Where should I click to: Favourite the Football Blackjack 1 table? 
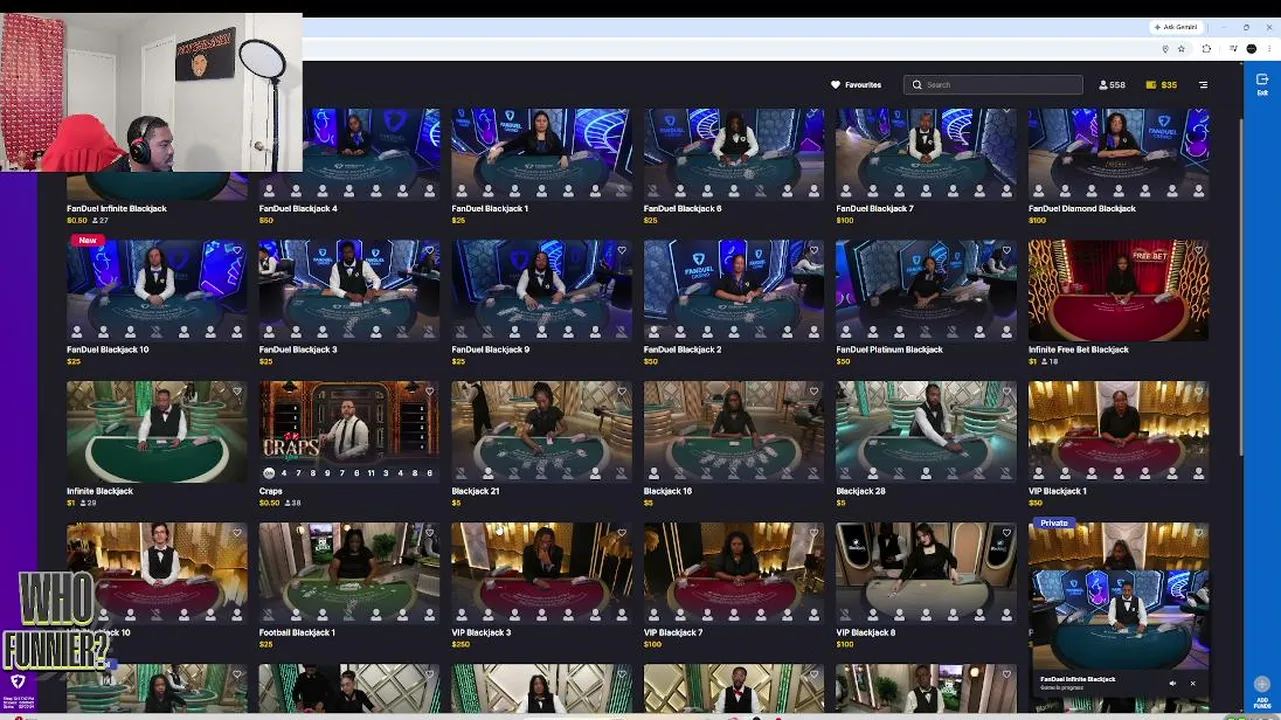point(430,534)
